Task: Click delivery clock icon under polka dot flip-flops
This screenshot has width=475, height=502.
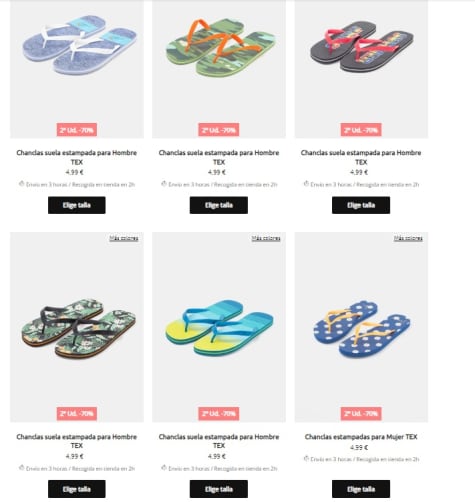Action: (306, 459)
